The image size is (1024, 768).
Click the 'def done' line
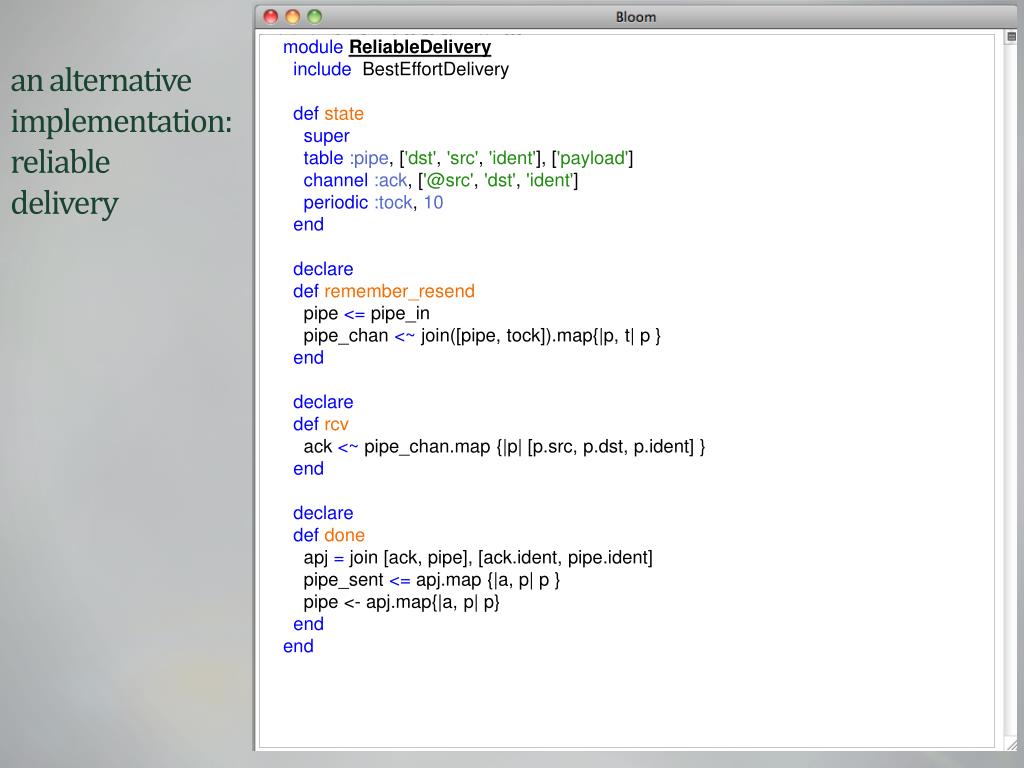[x=328, y=536]
